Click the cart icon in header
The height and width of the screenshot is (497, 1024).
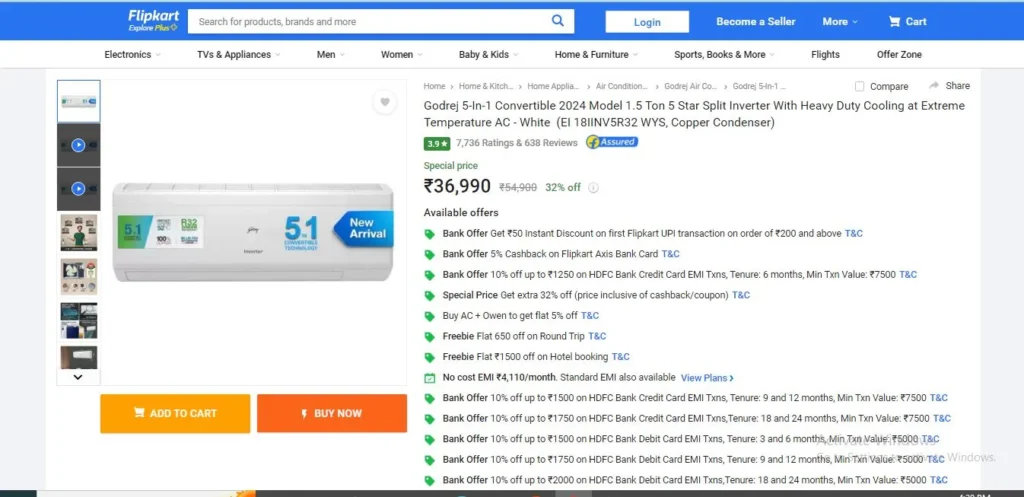click(x=894, y=22)
